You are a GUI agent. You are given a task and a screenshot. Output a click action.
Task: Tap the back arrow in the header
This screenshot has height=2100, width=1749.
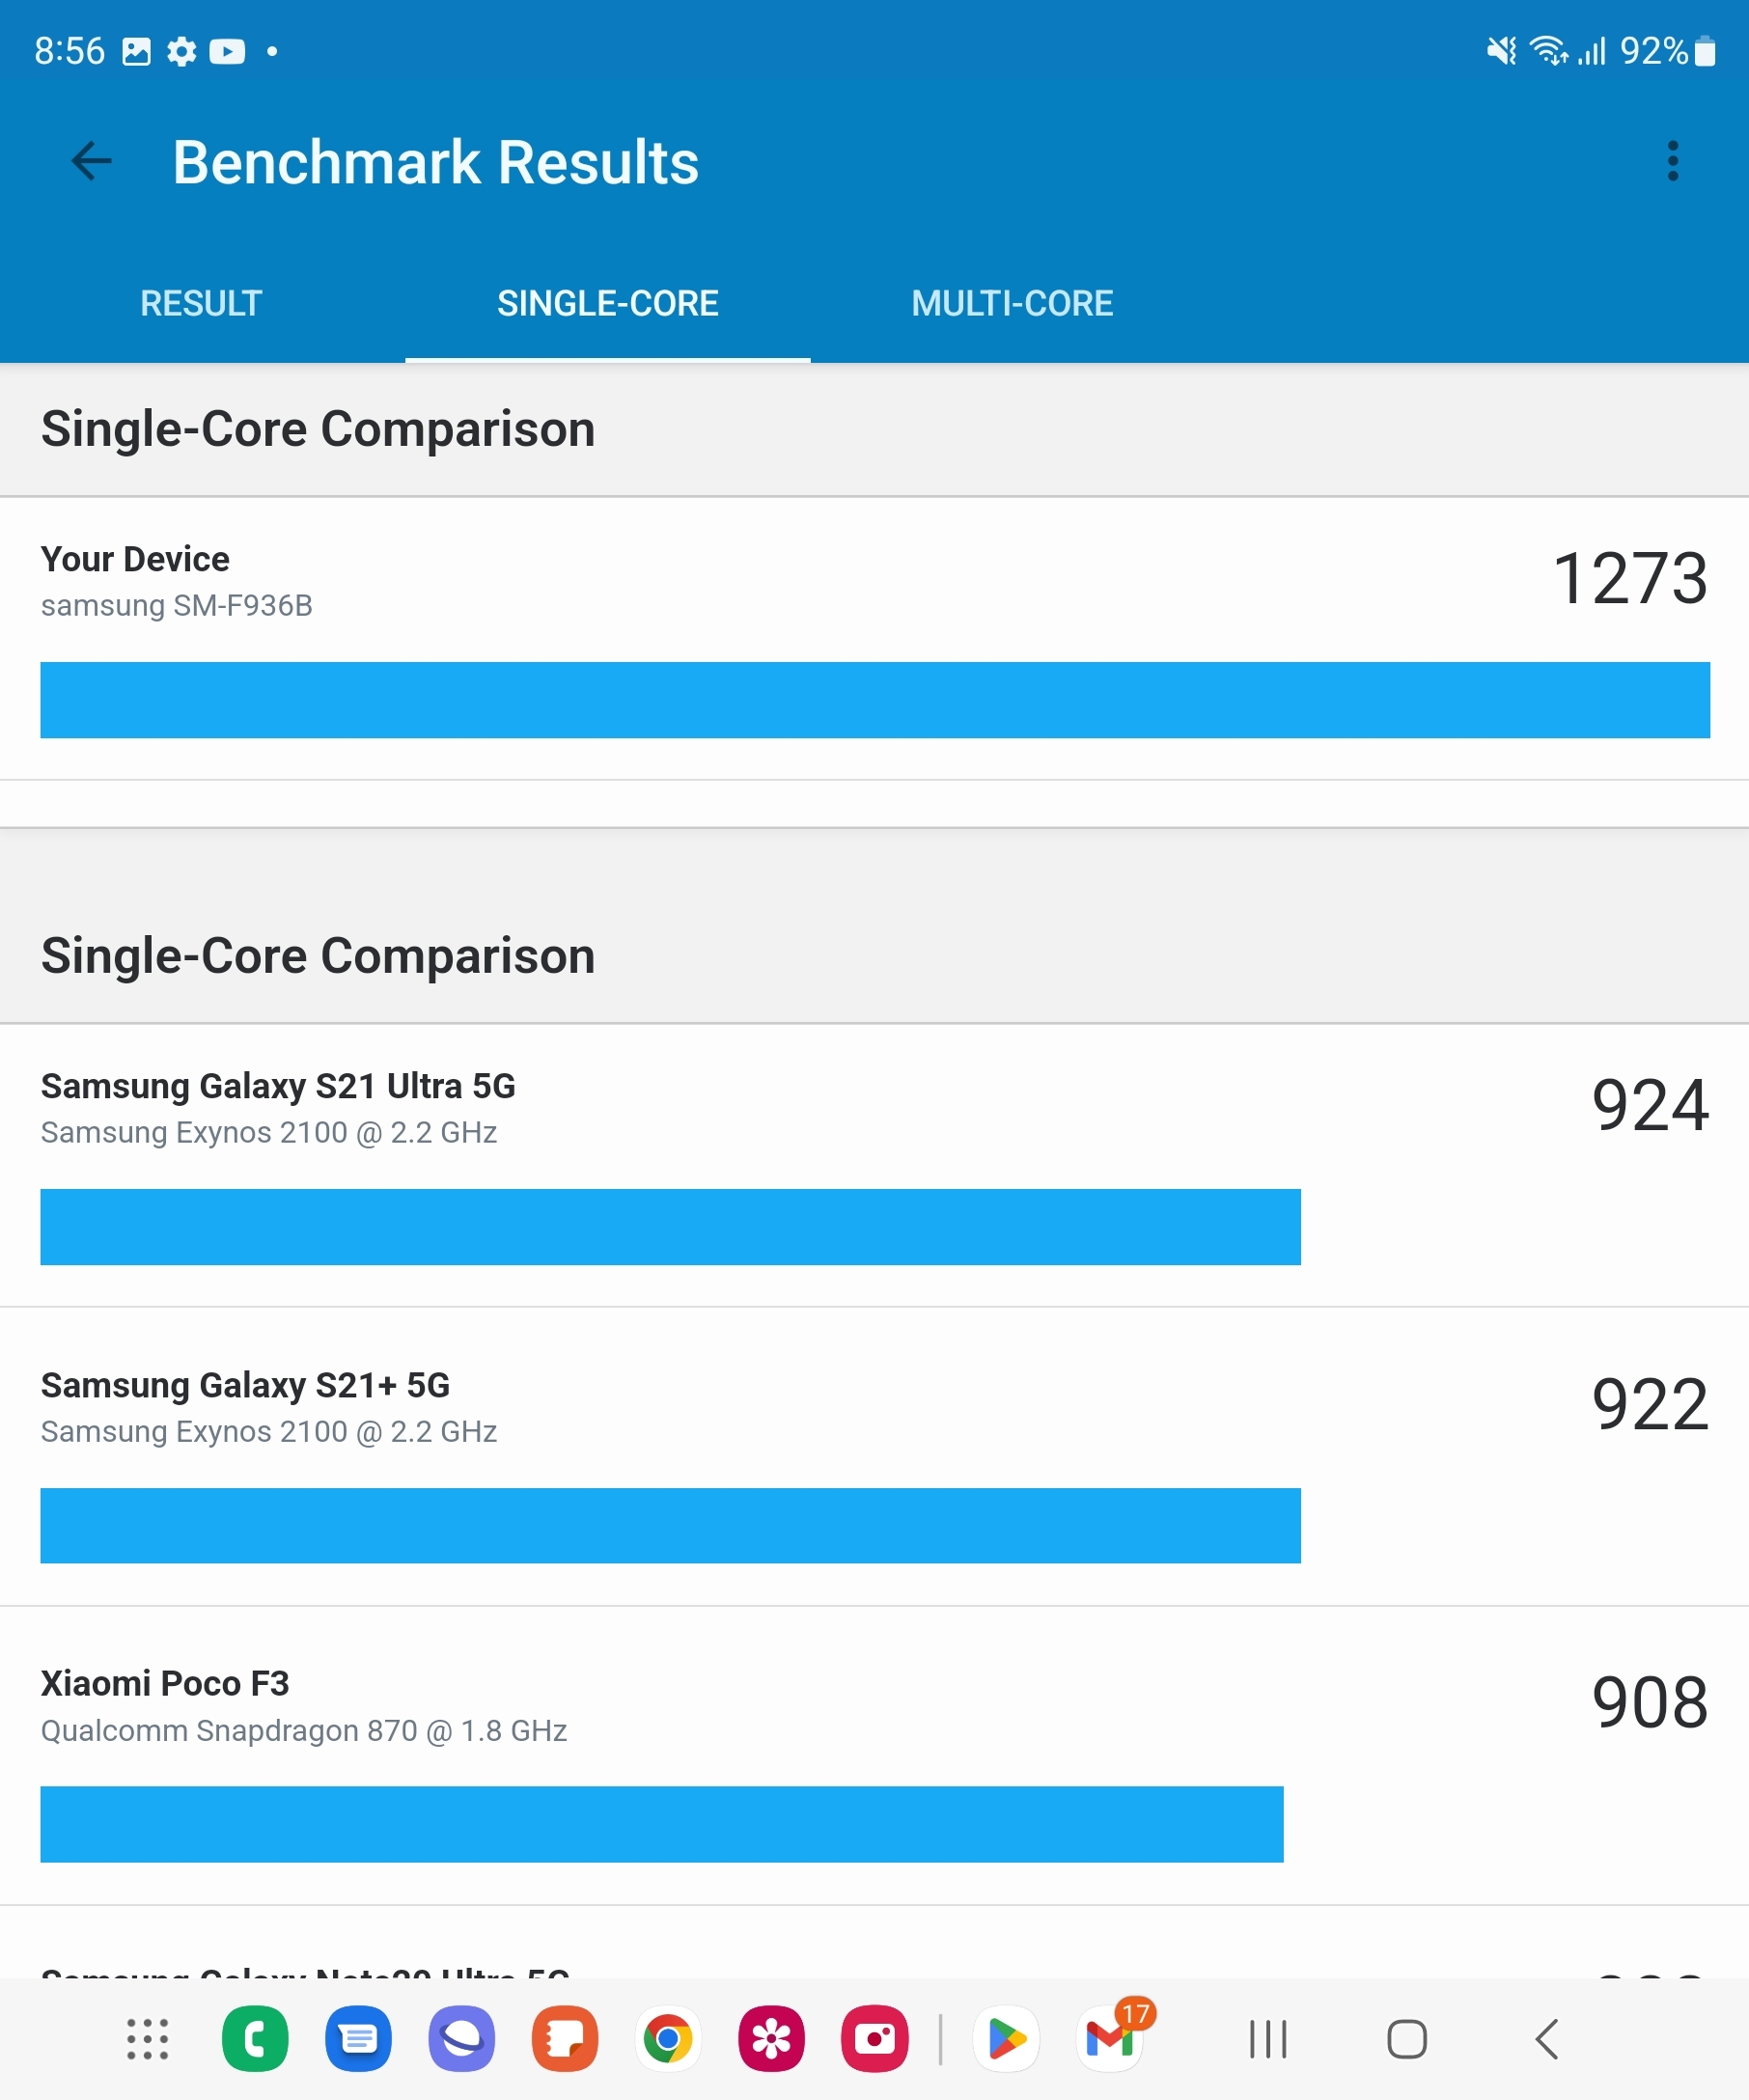coord(92,161)
